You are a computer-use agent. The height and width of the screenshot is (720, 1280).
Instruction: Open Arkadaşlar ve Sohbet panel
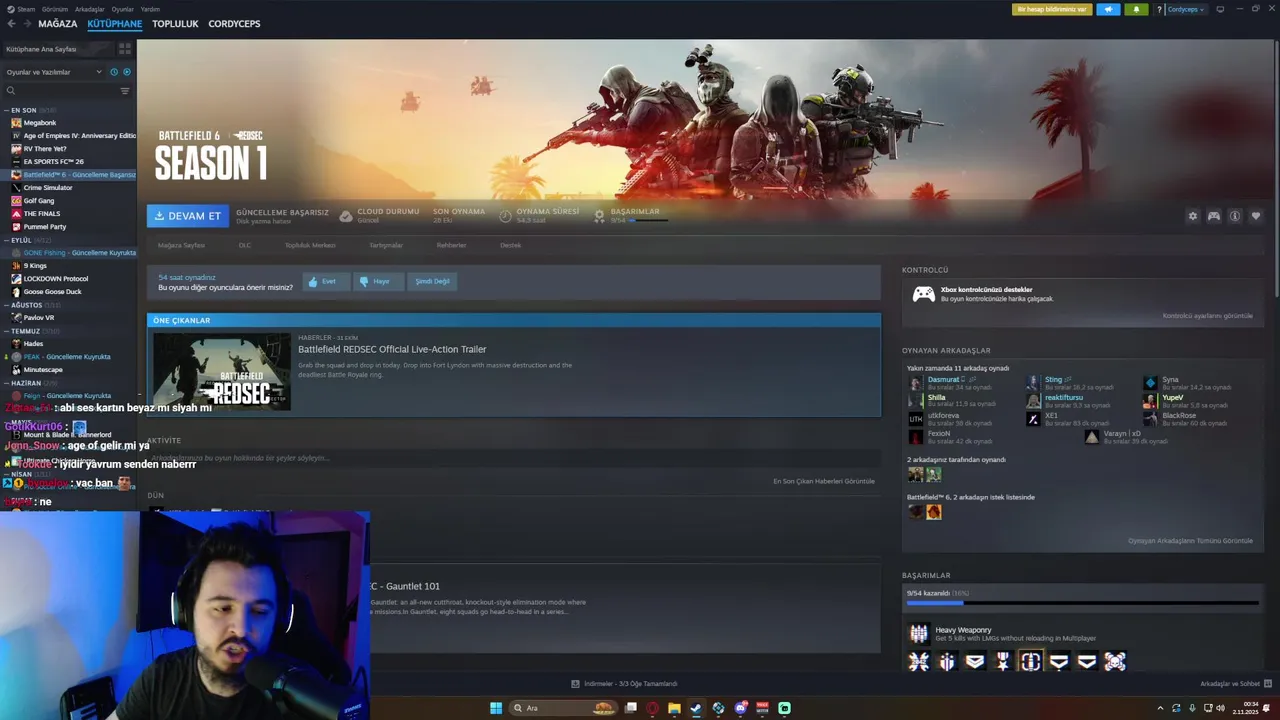point(1235,684)
